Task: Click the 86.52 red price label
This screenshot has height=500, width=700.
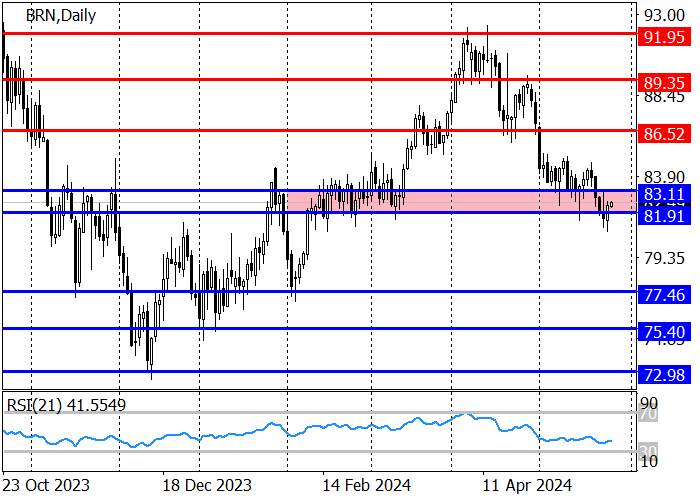Action: pos(664,133)
